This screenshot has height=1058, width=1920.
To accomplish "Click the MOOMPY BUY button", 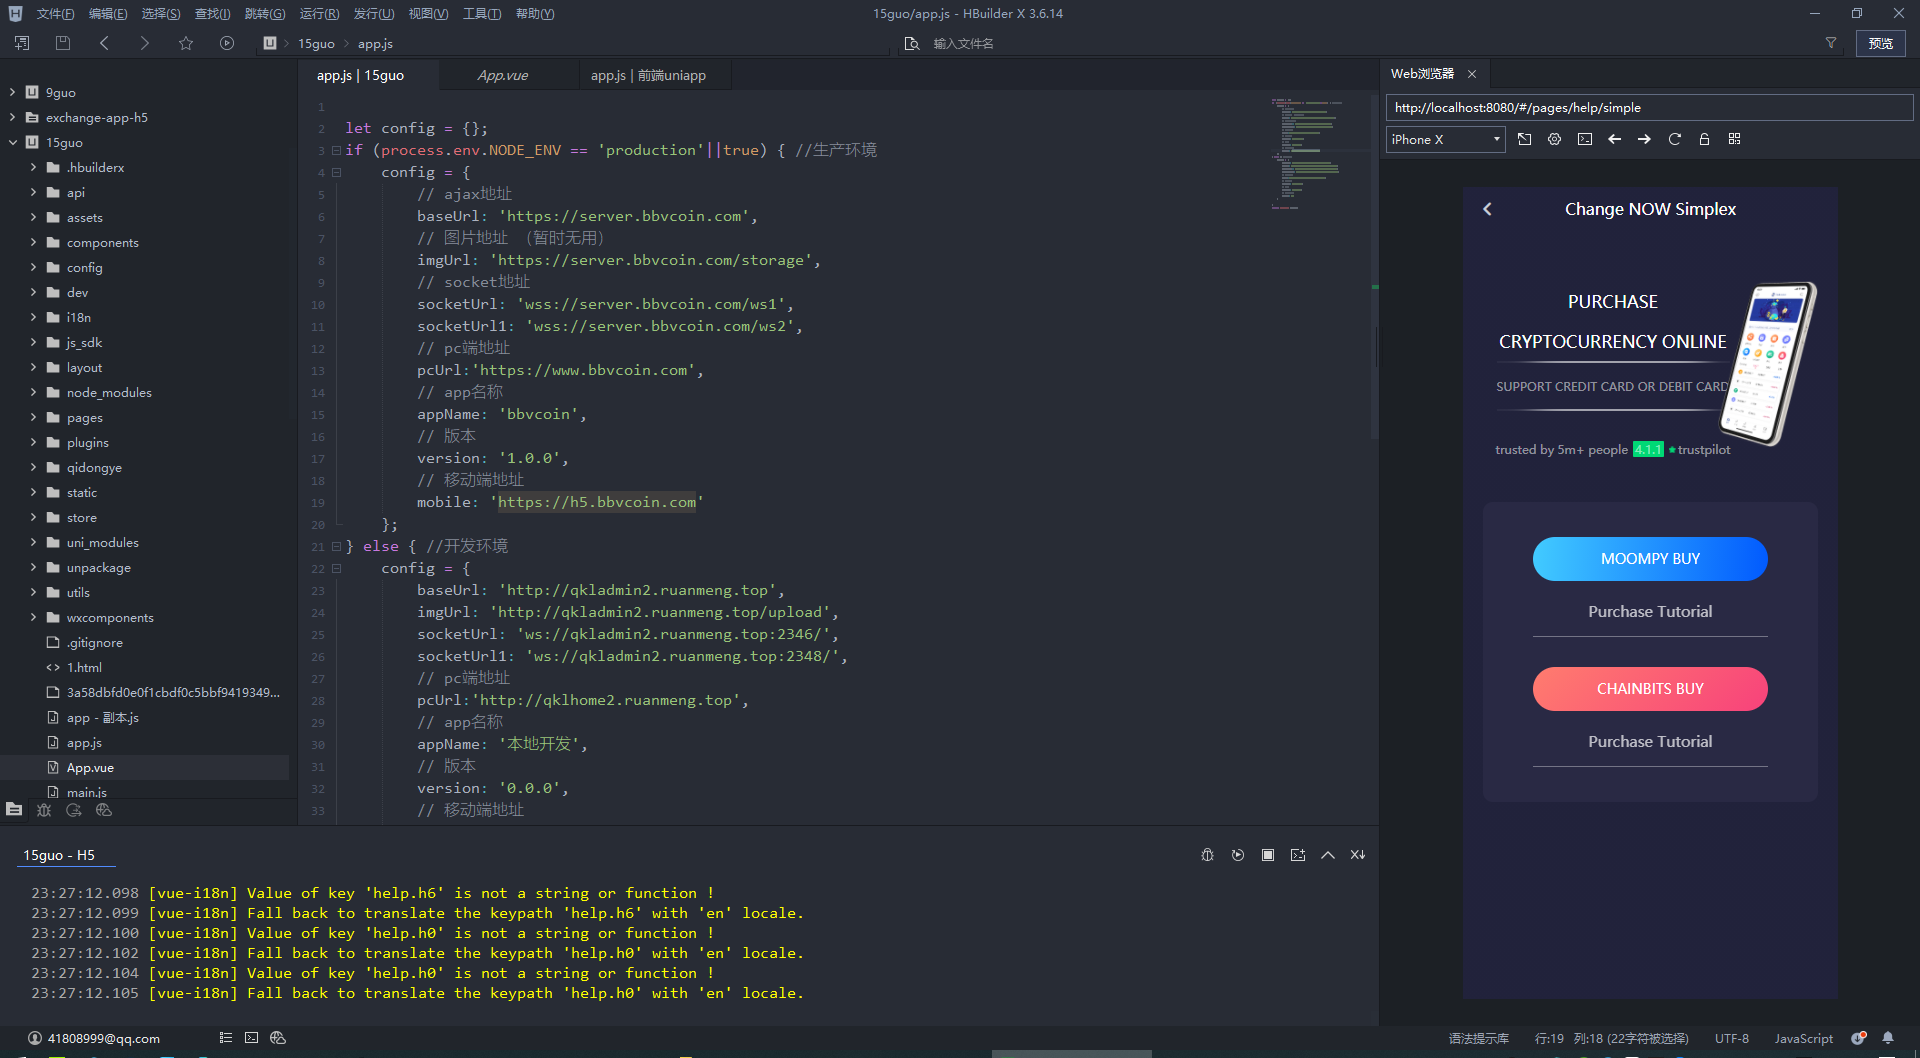I will click(1650, 559).
